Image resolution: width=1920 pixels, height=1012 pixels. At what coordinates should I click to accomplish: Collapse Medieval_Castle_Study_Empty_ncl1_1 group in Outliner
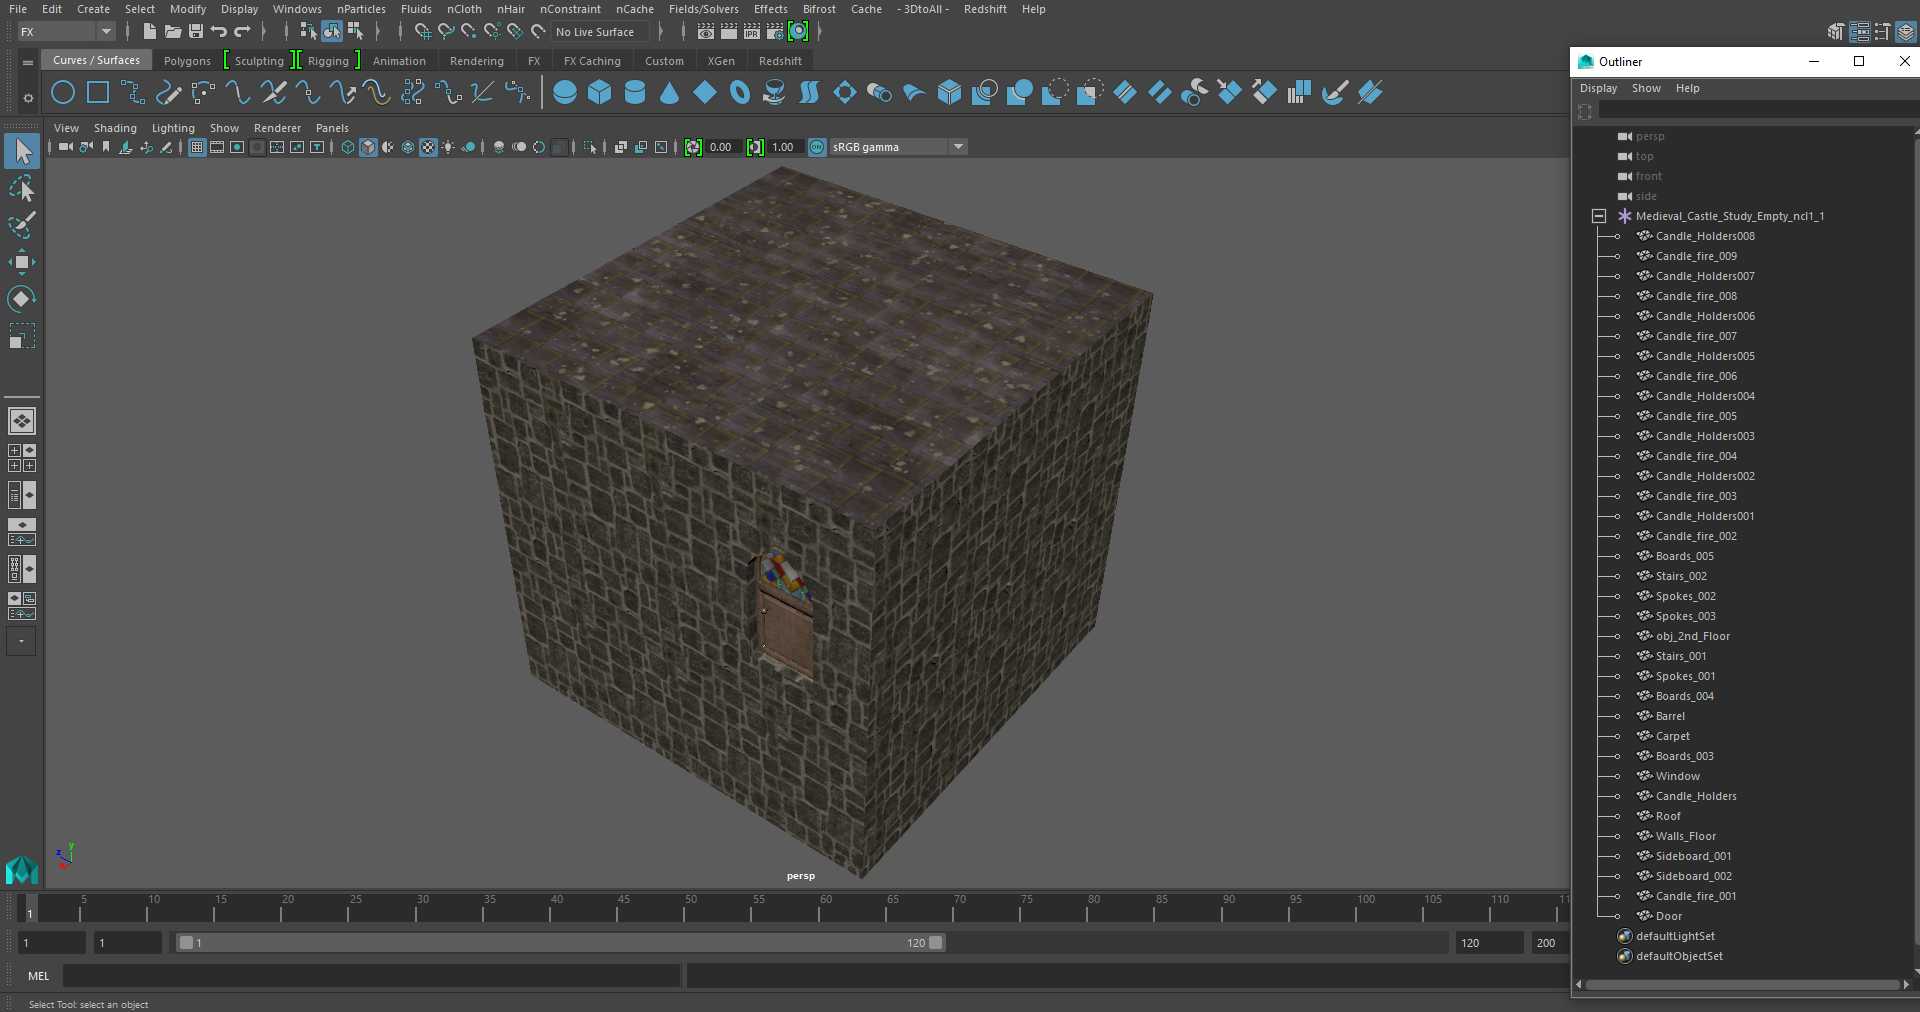[1599, 216]
